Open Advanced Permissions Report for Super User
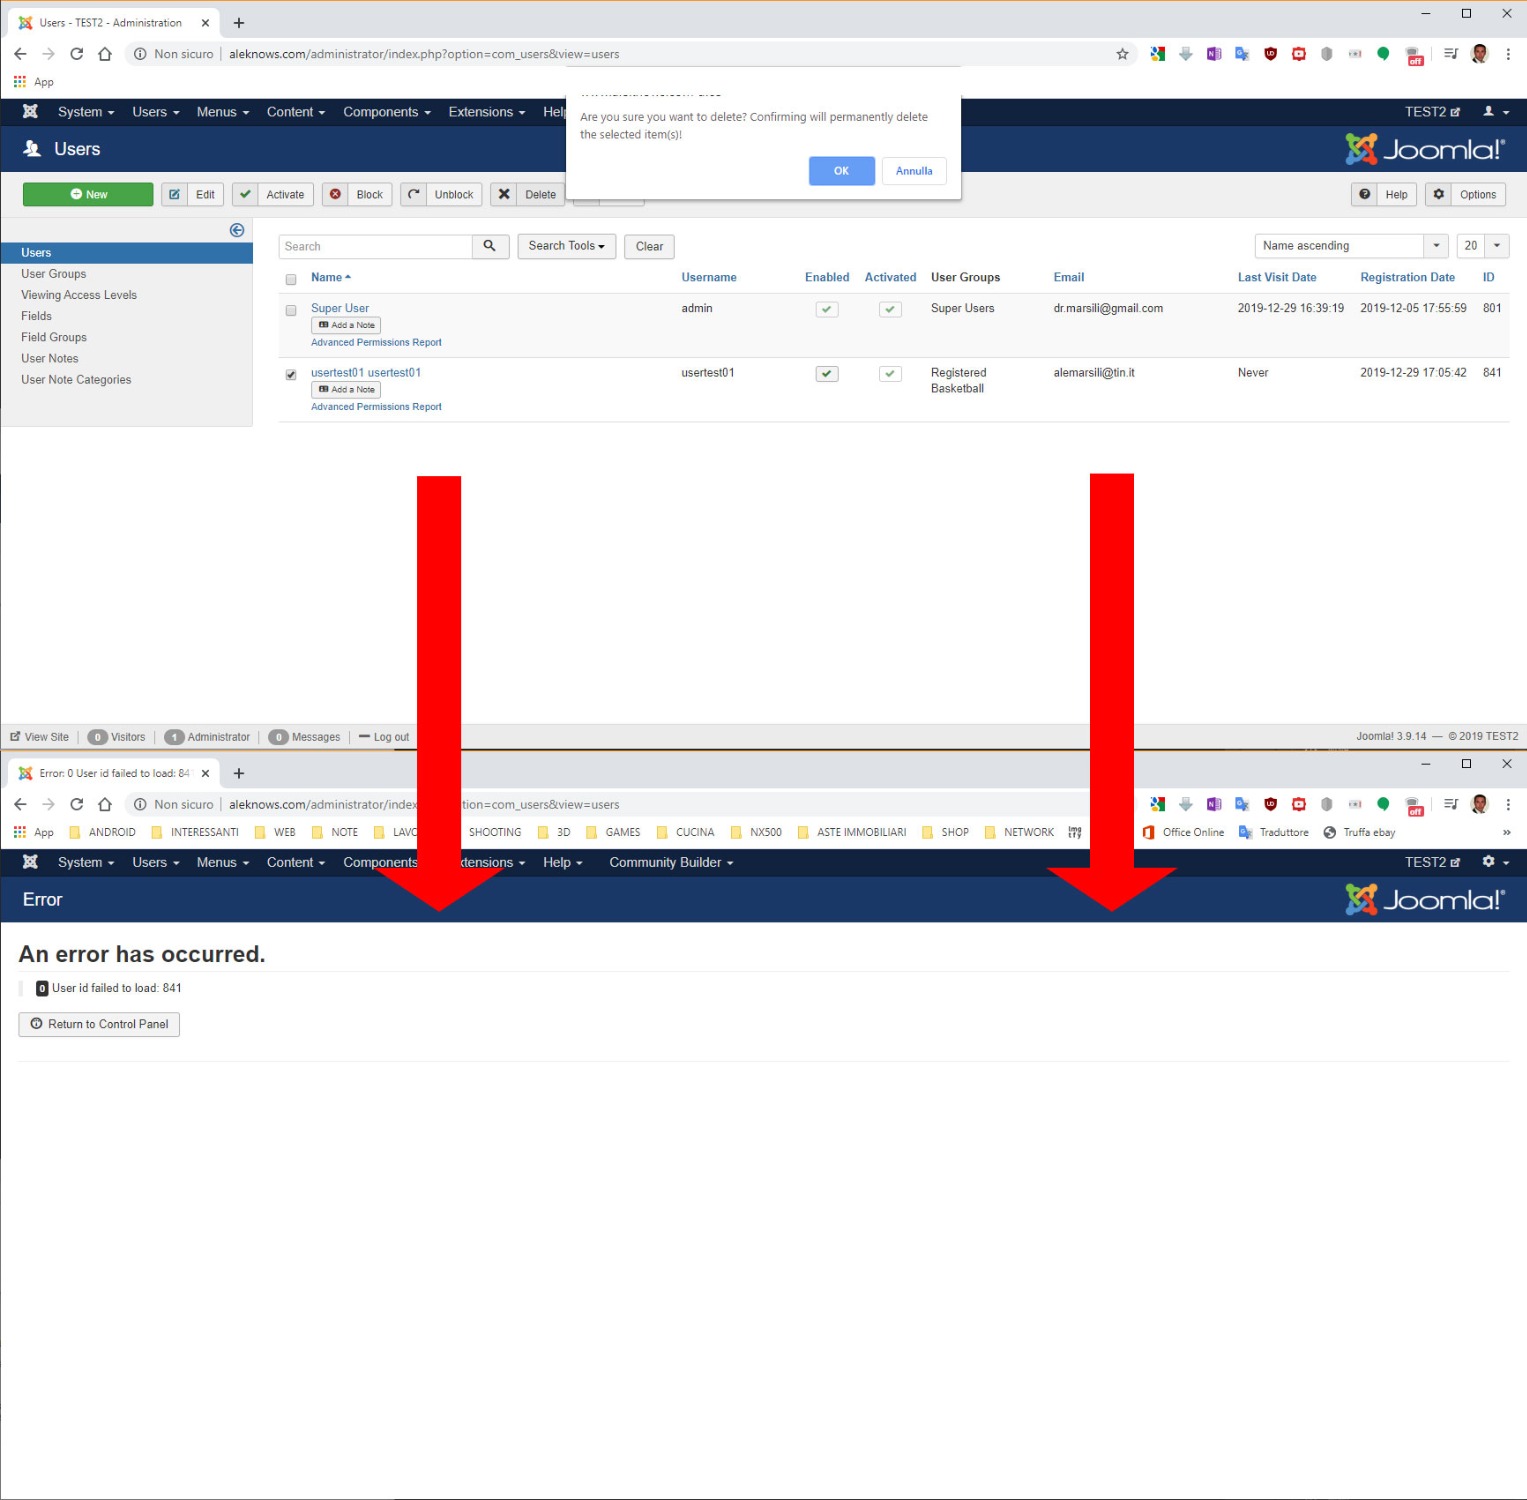 [376, 343]
